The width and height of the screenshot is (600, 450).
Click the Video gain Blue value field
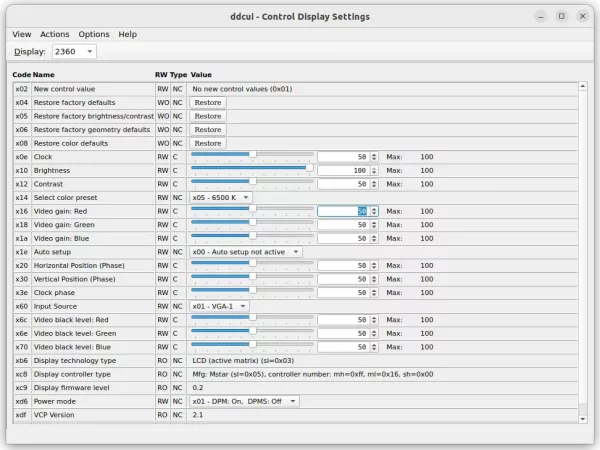344,238
